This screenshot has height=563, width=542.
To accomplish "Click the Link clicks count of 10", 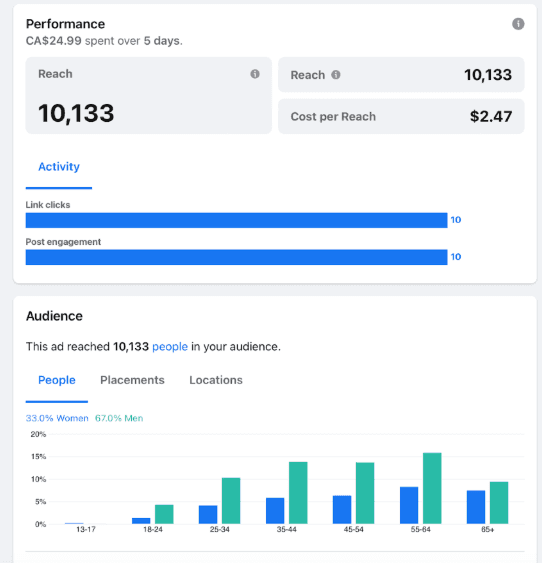I will coord(456,220).
